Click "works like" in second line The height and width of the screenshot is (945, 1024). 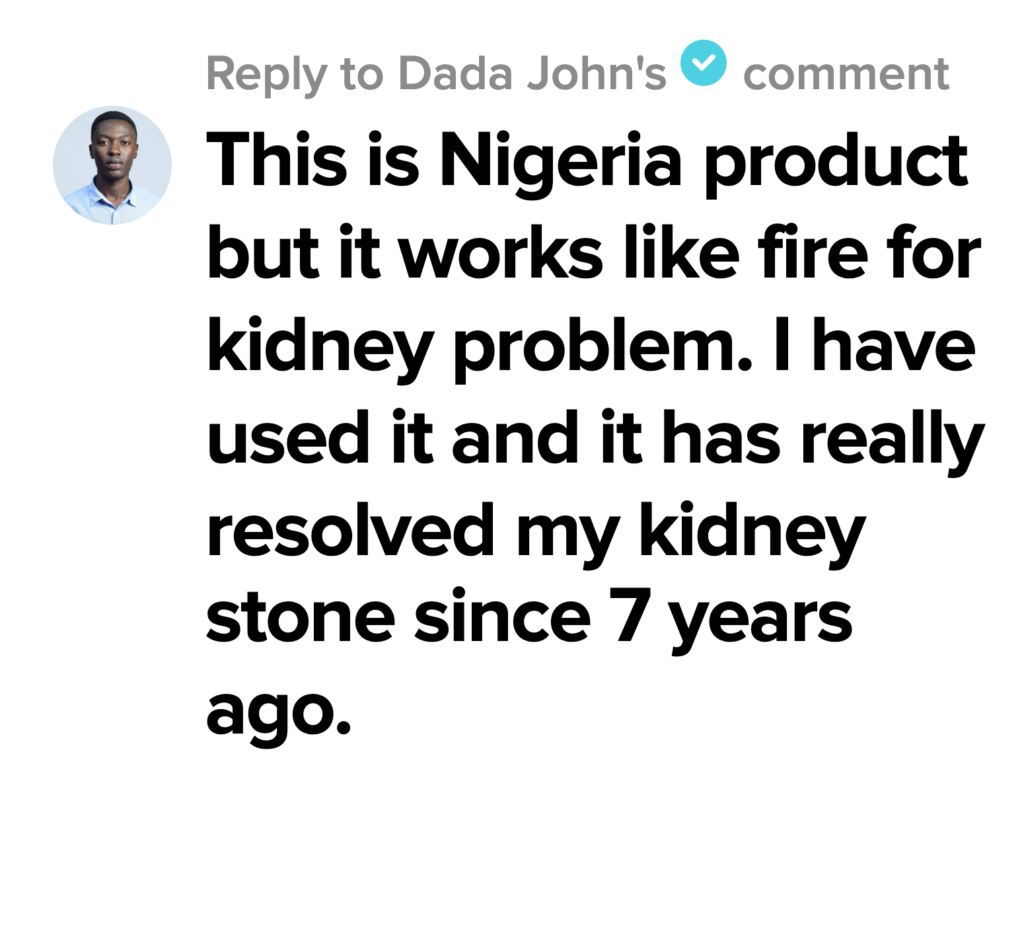571,254
